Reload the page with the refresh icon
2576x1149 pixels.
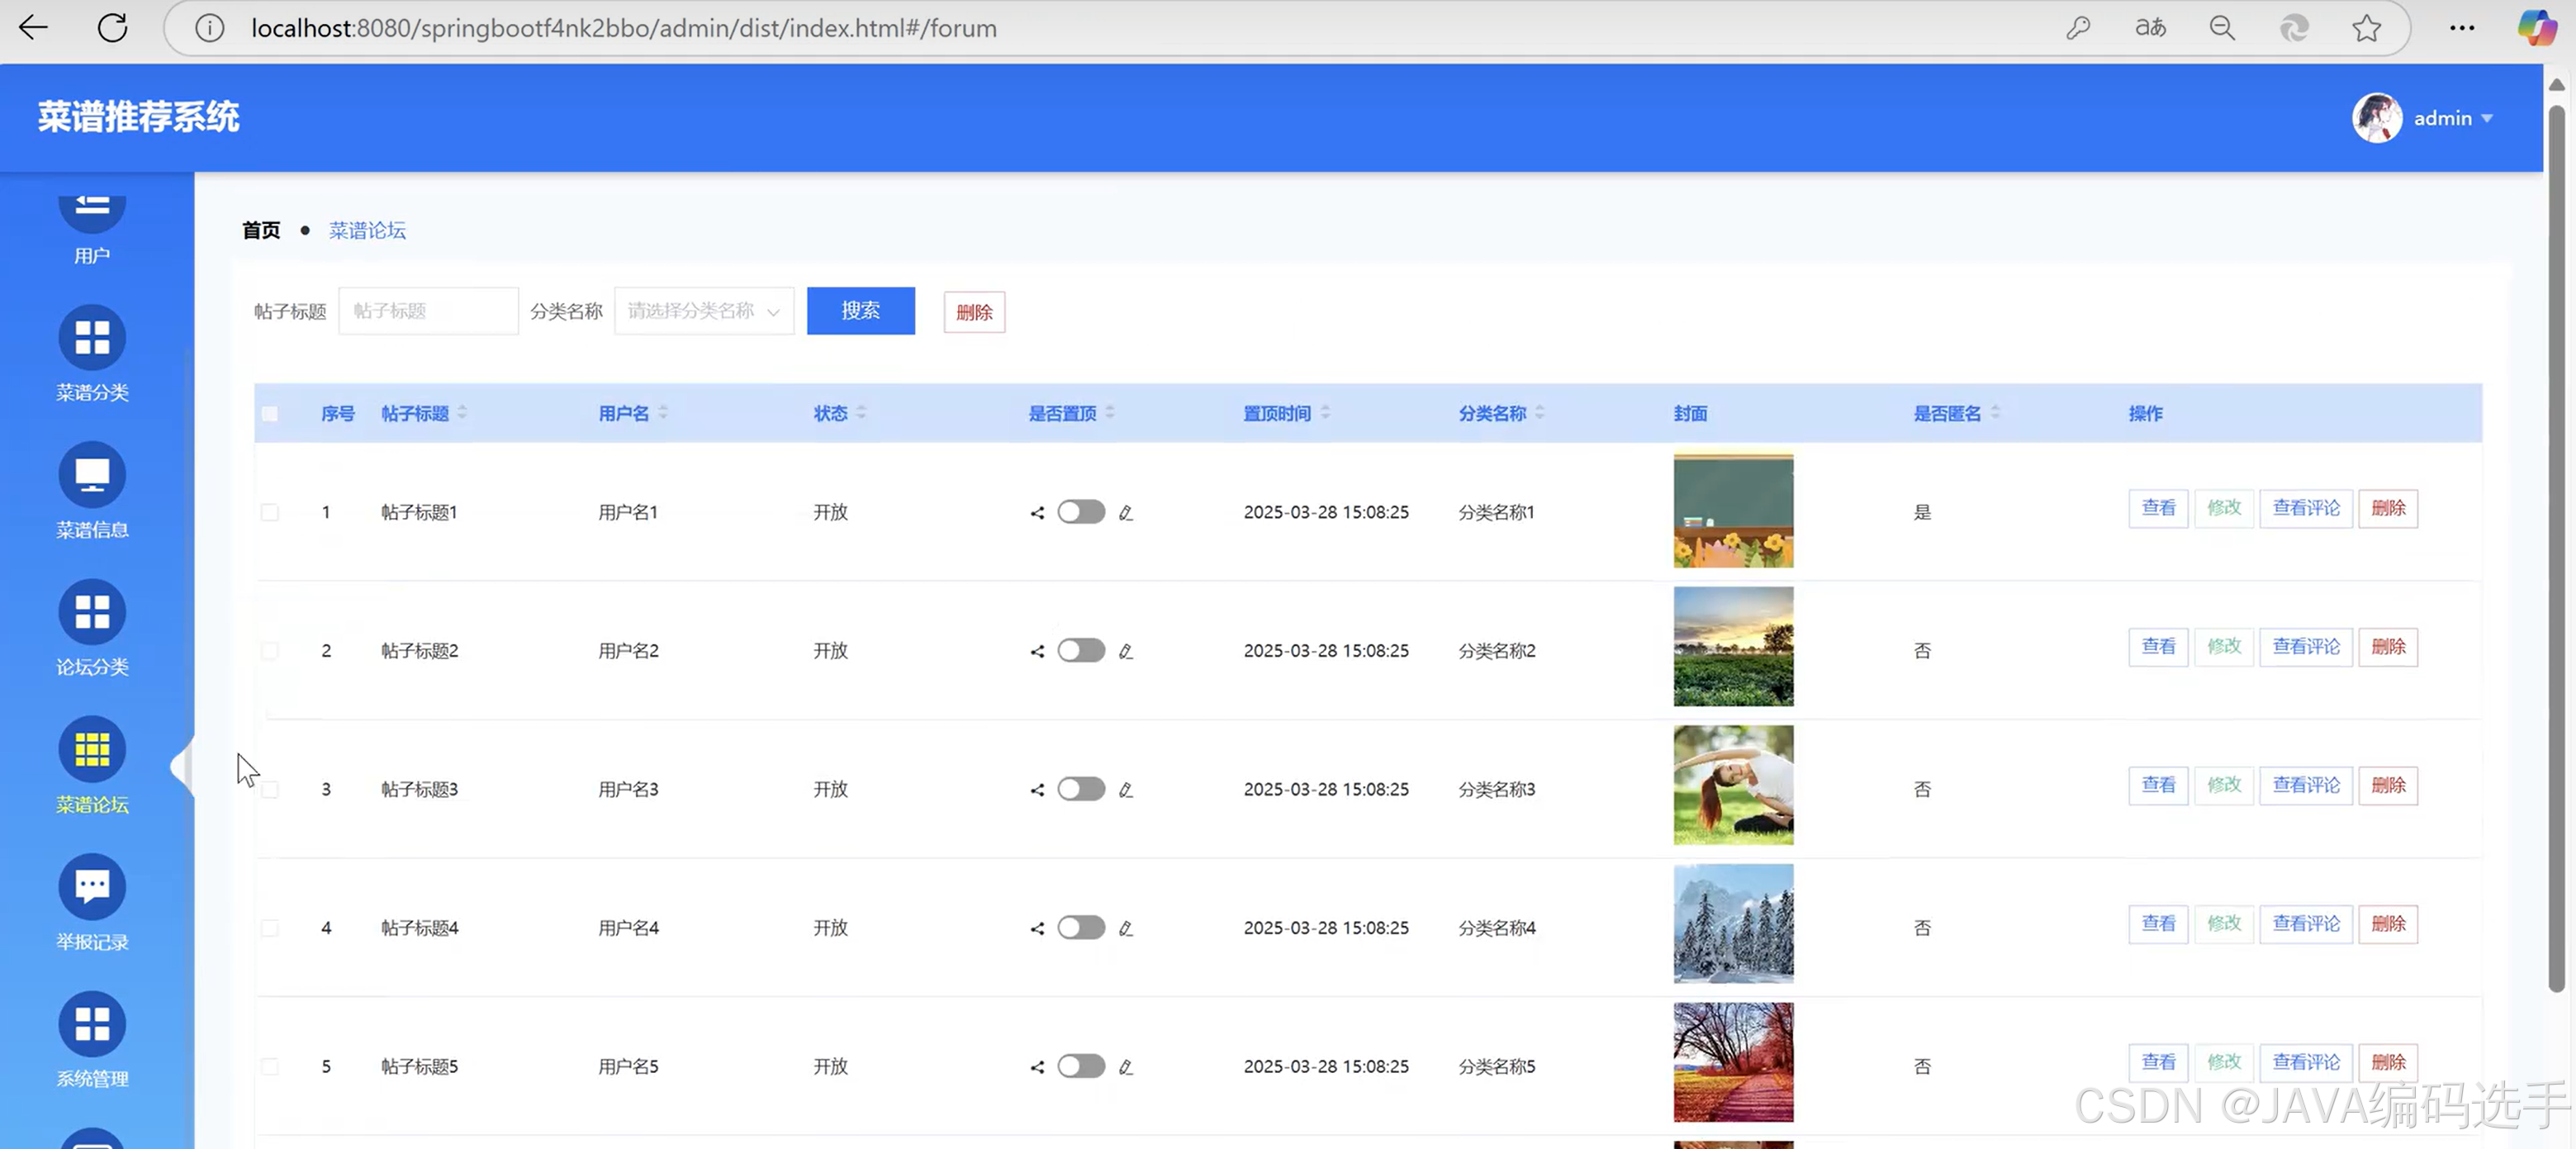coord(112,28)
